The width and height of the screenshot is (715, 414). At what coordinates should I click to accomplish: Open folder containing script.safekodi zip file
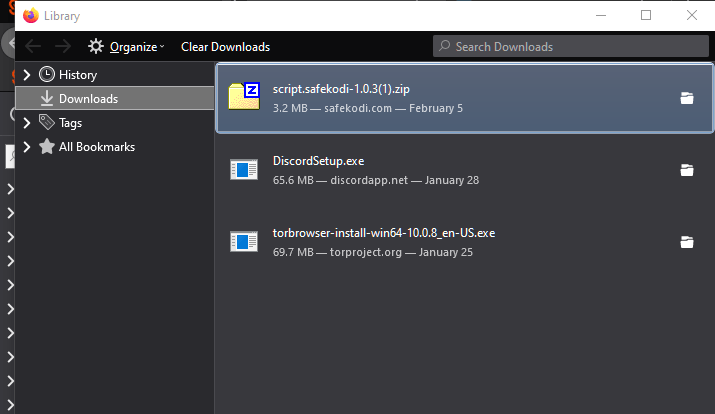687,98
